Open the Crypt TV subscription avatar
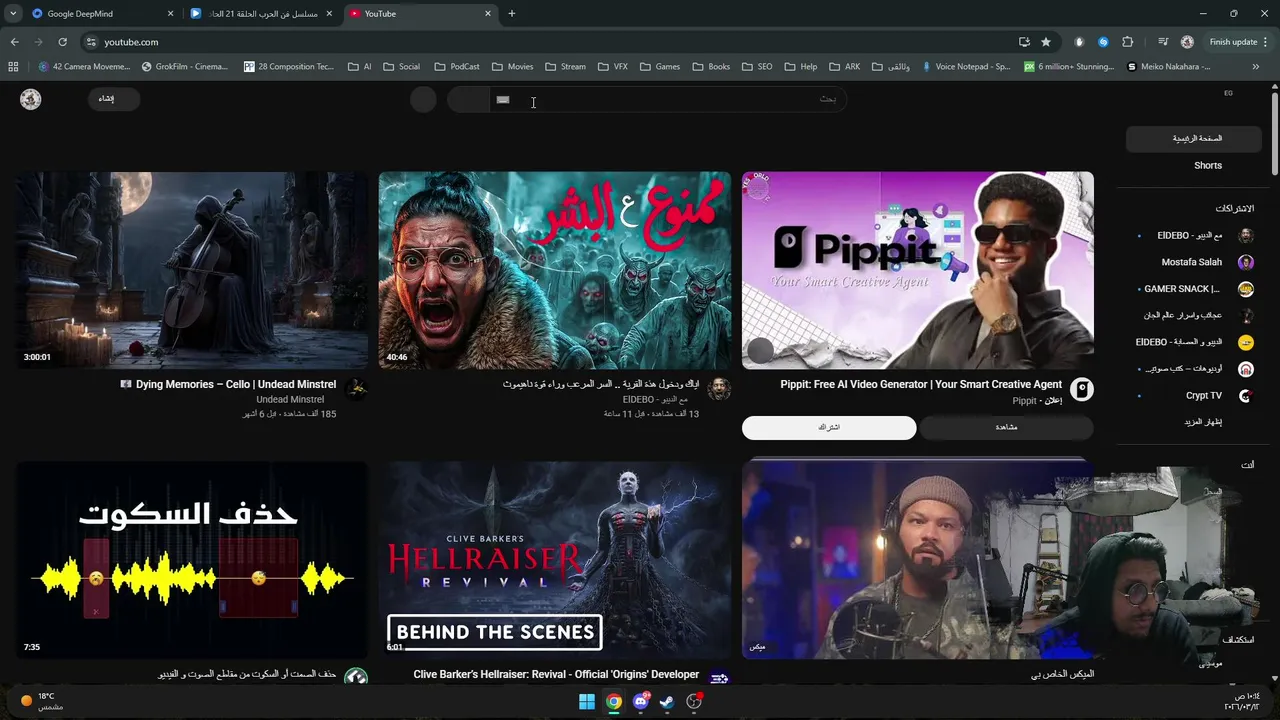 [x=1246, y=396]
